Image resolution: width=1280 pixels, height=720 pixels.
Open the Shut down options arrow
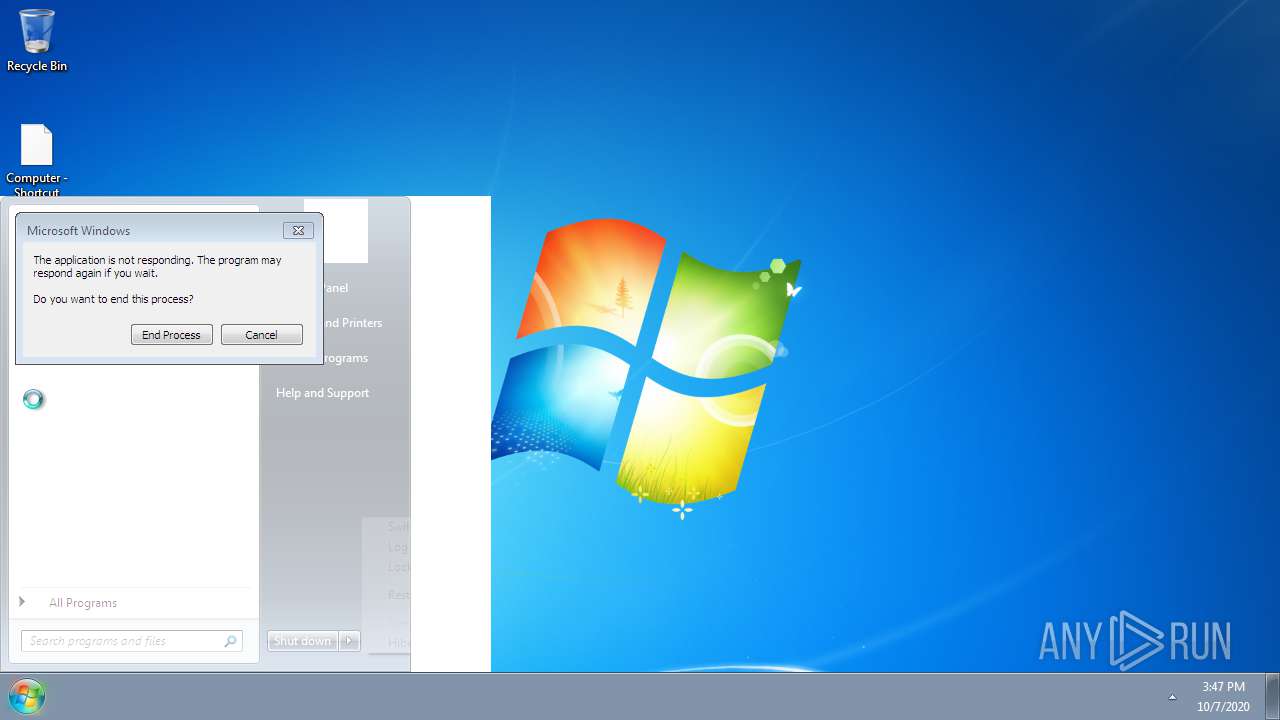(350, 641)
